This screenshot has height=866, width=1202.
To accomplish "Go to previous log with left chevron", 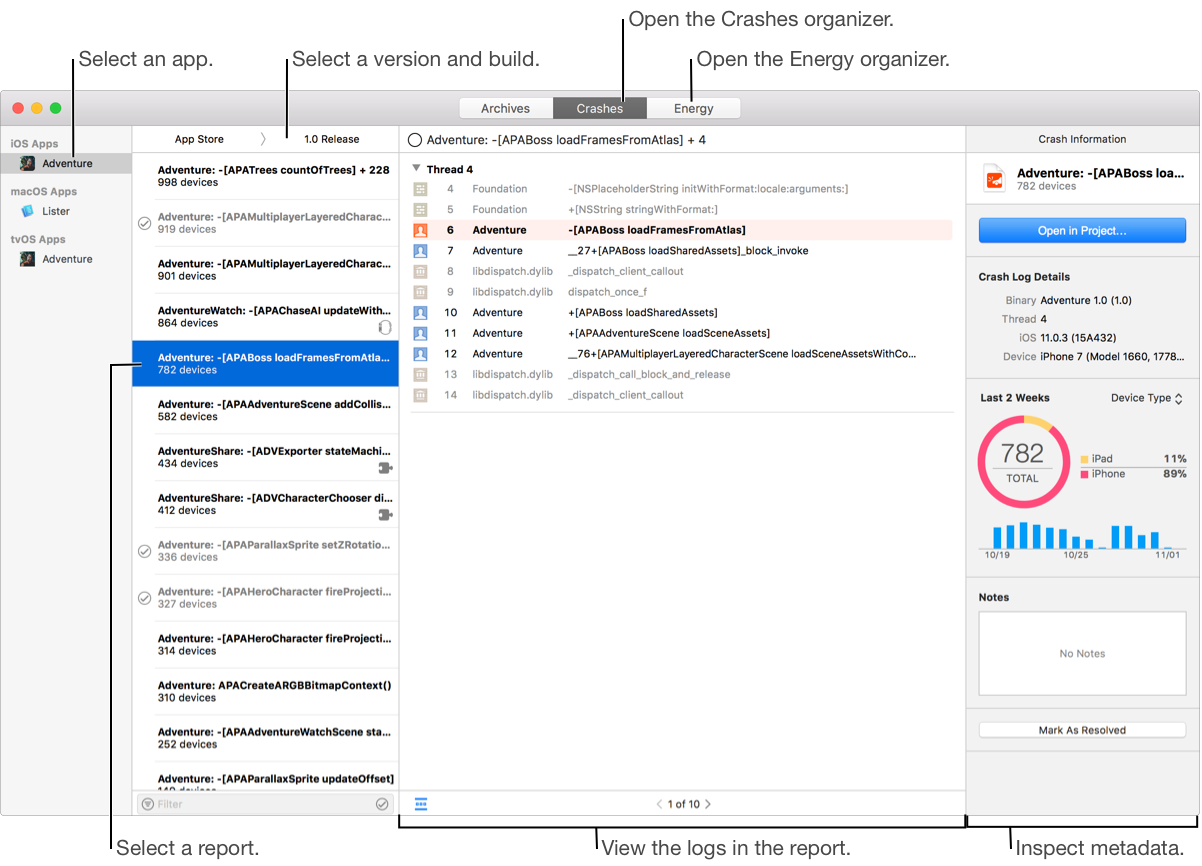I will [659, 804].
